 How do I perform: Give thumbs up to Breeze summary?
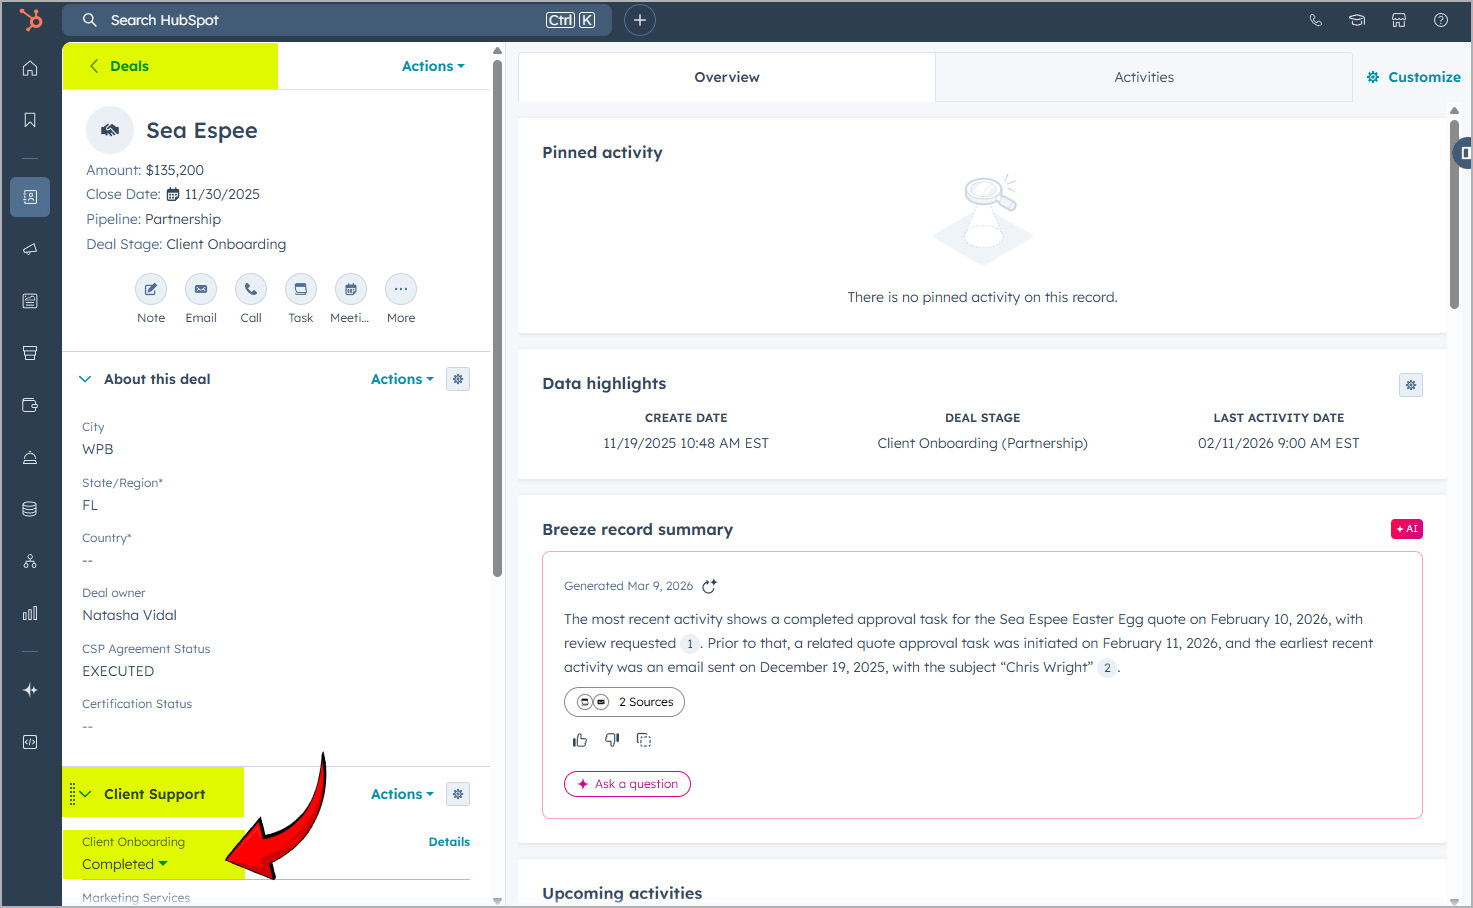[x=580, y=740]
